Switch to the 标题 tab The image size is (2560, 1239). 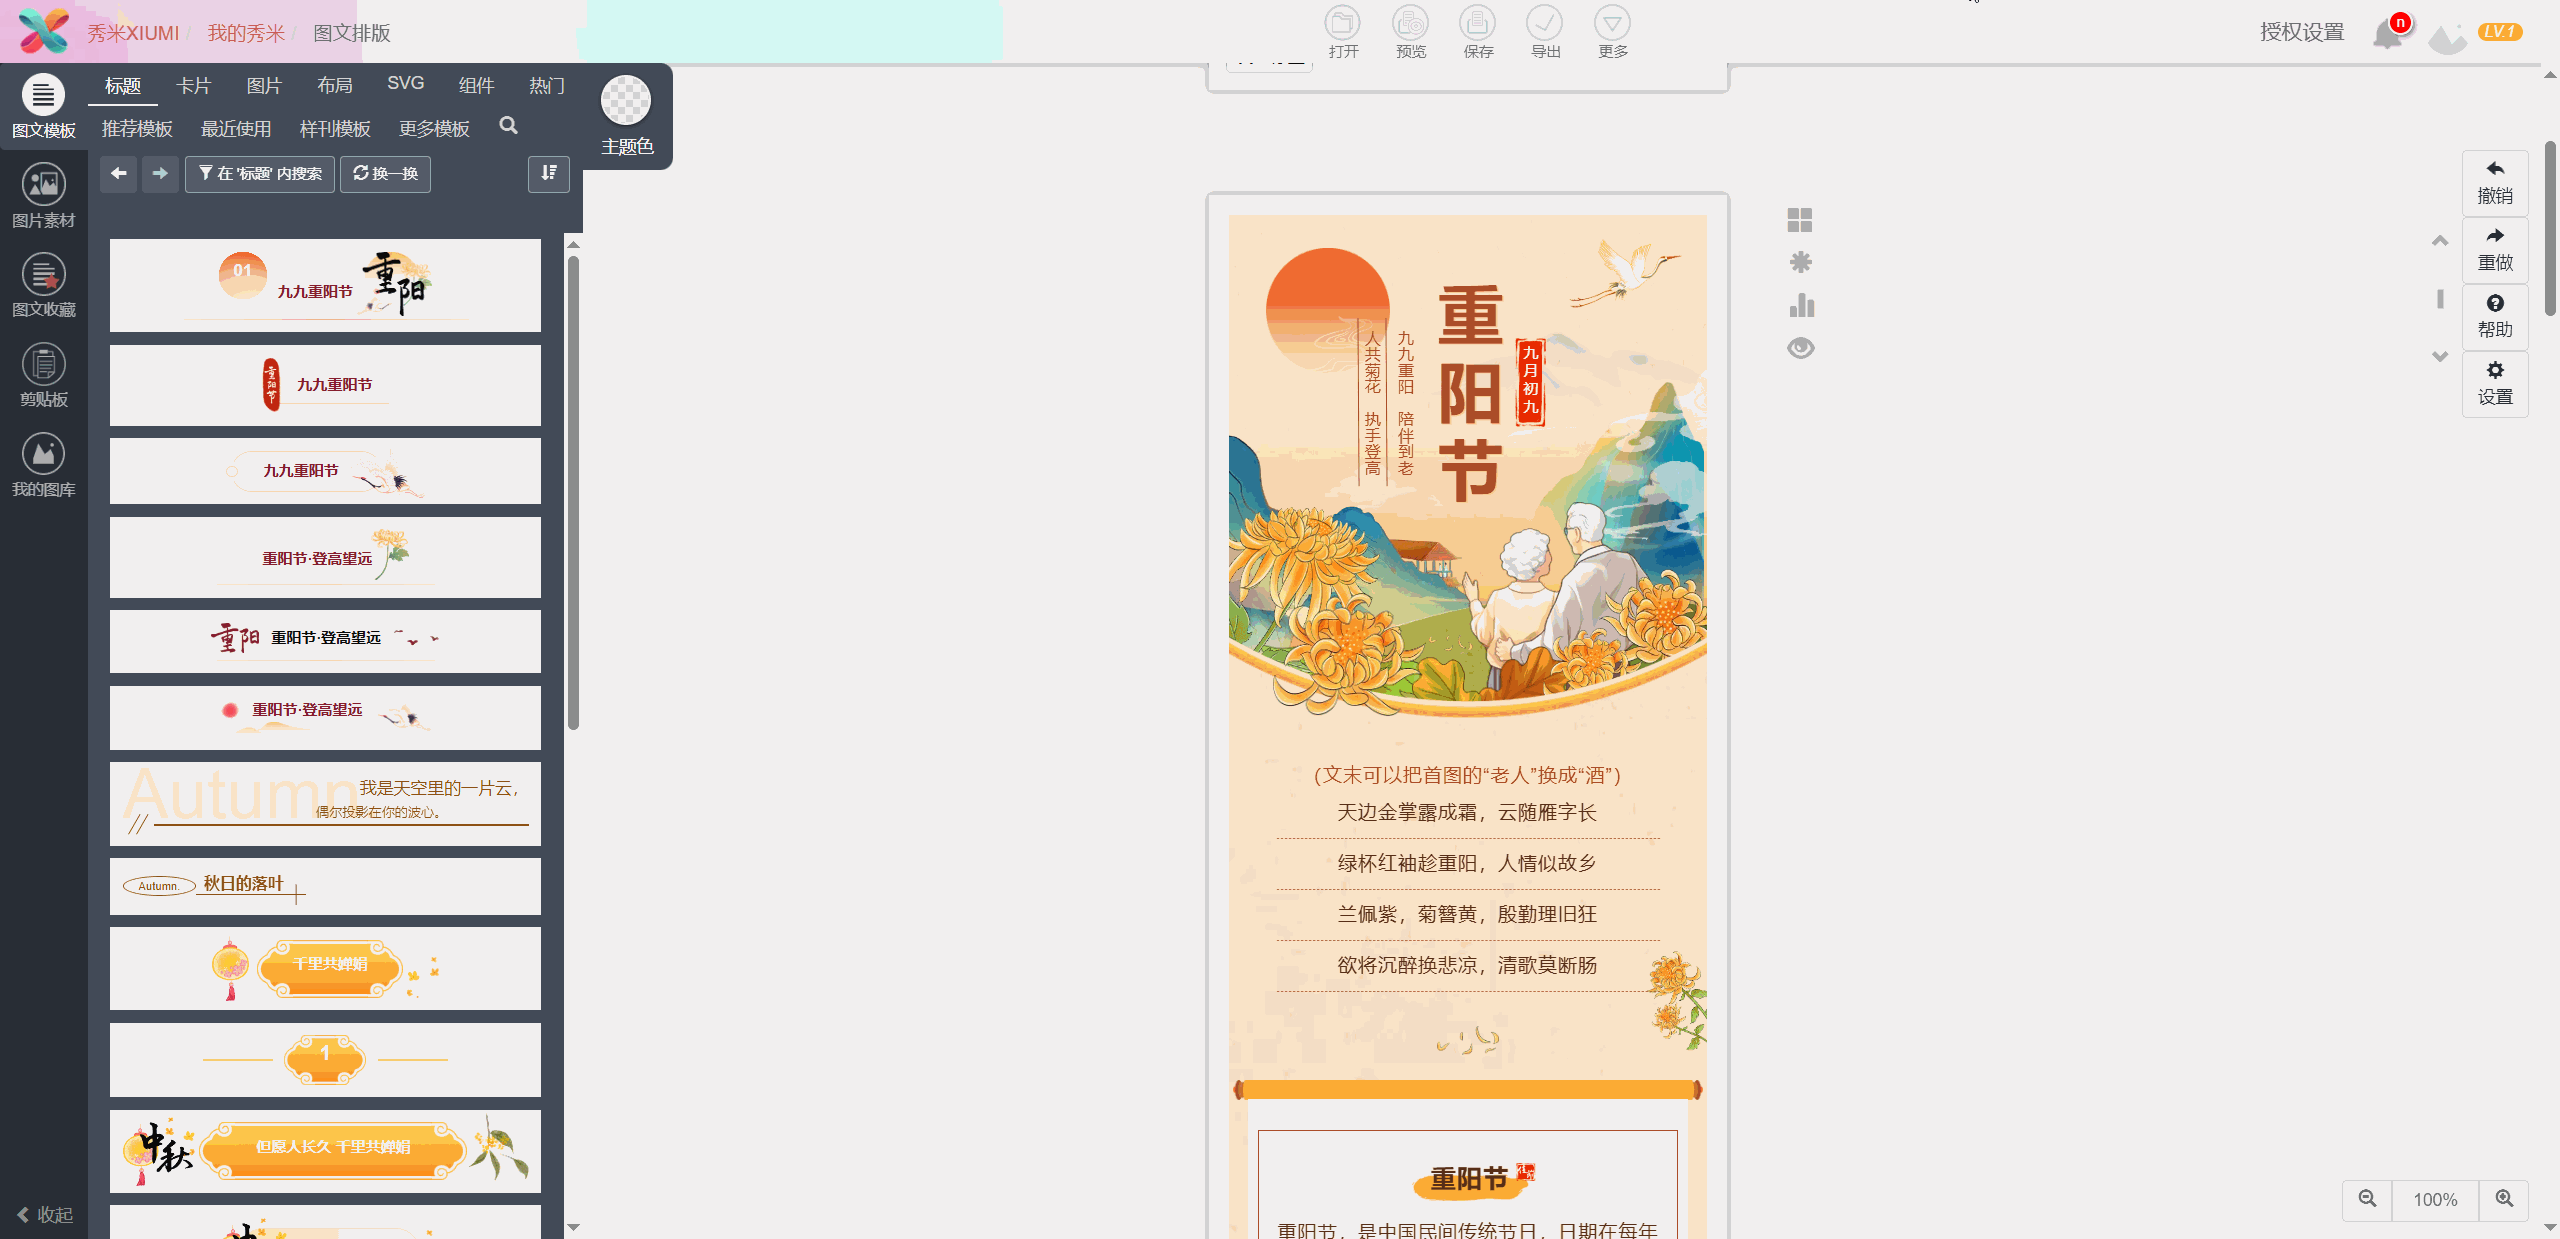click(123, 86)
